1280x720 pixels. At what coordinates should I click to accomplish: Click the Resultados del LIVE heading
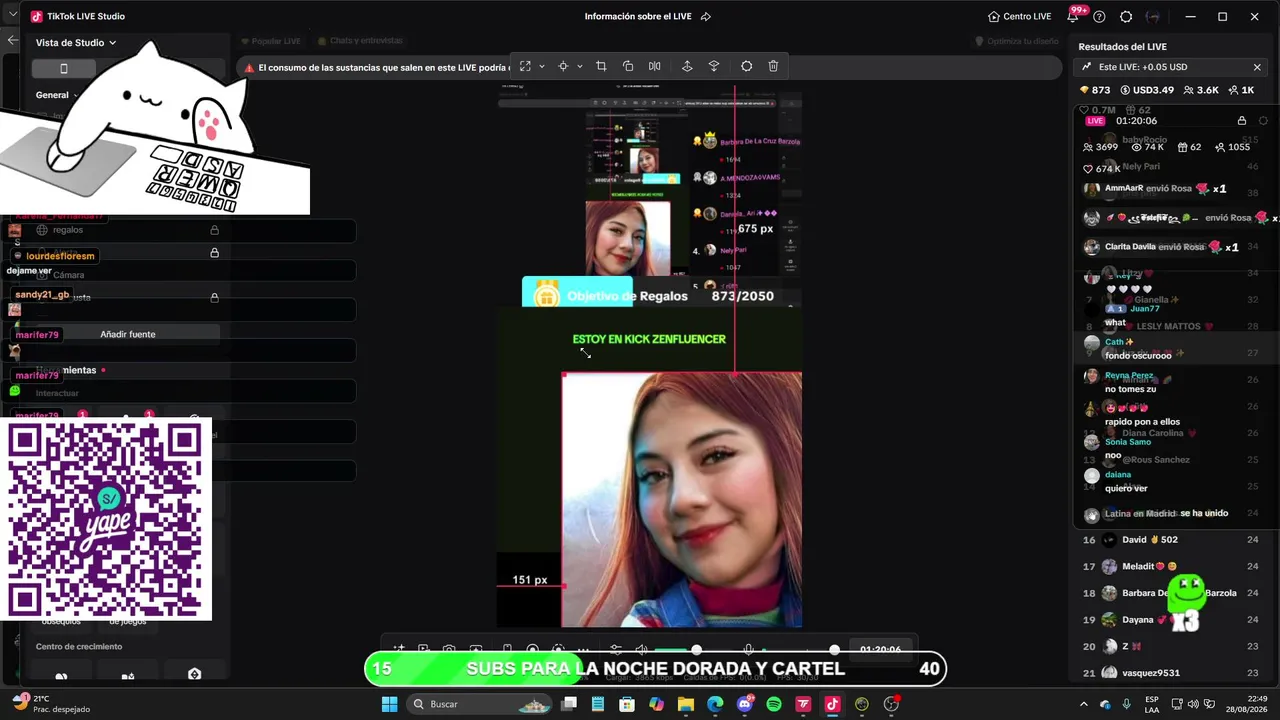pos(1122,47)
